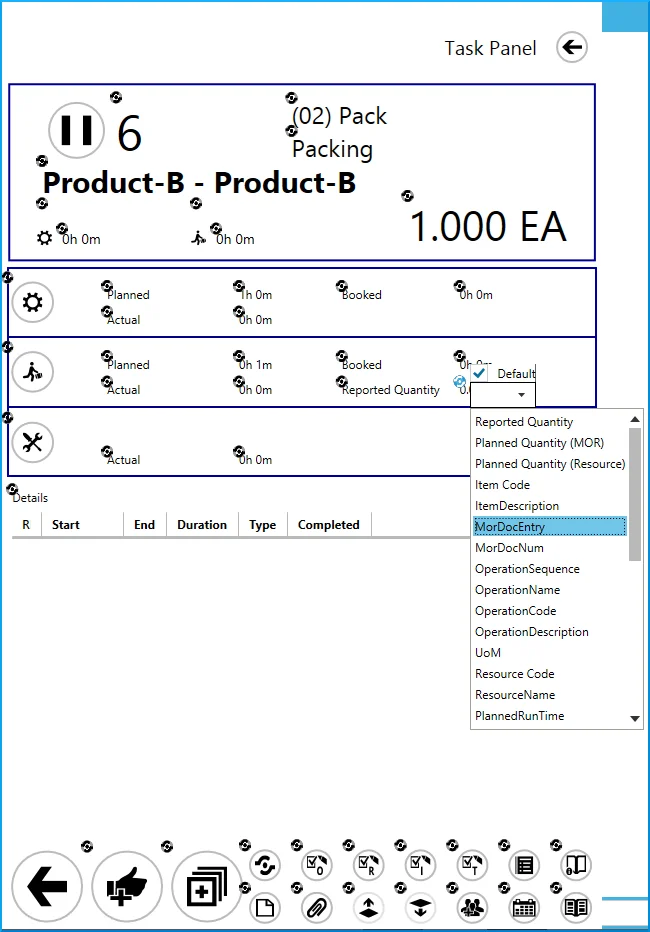Click the thumbs-up with plus icon
Screen dimensions: 650x932
click(127, 887)
